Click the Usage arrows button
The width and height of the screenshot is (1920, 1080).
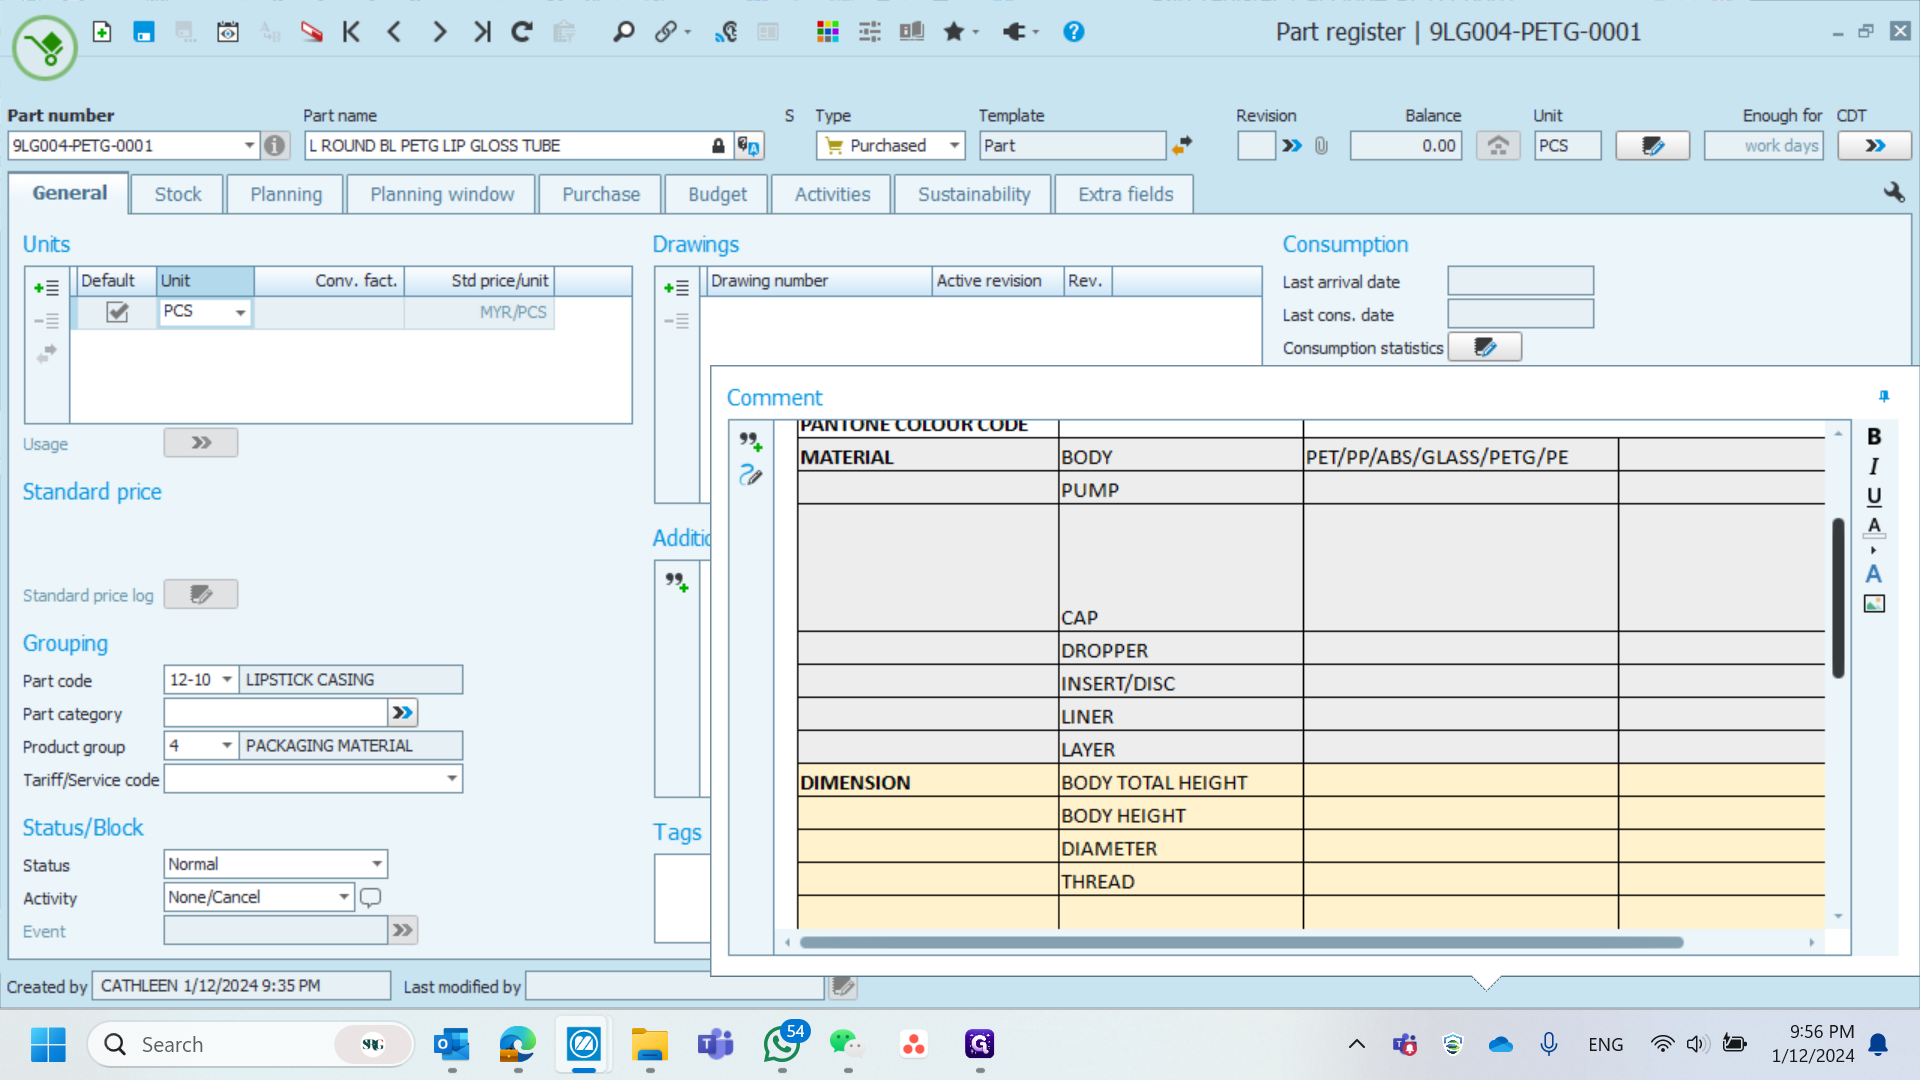[x=201, y=442]
